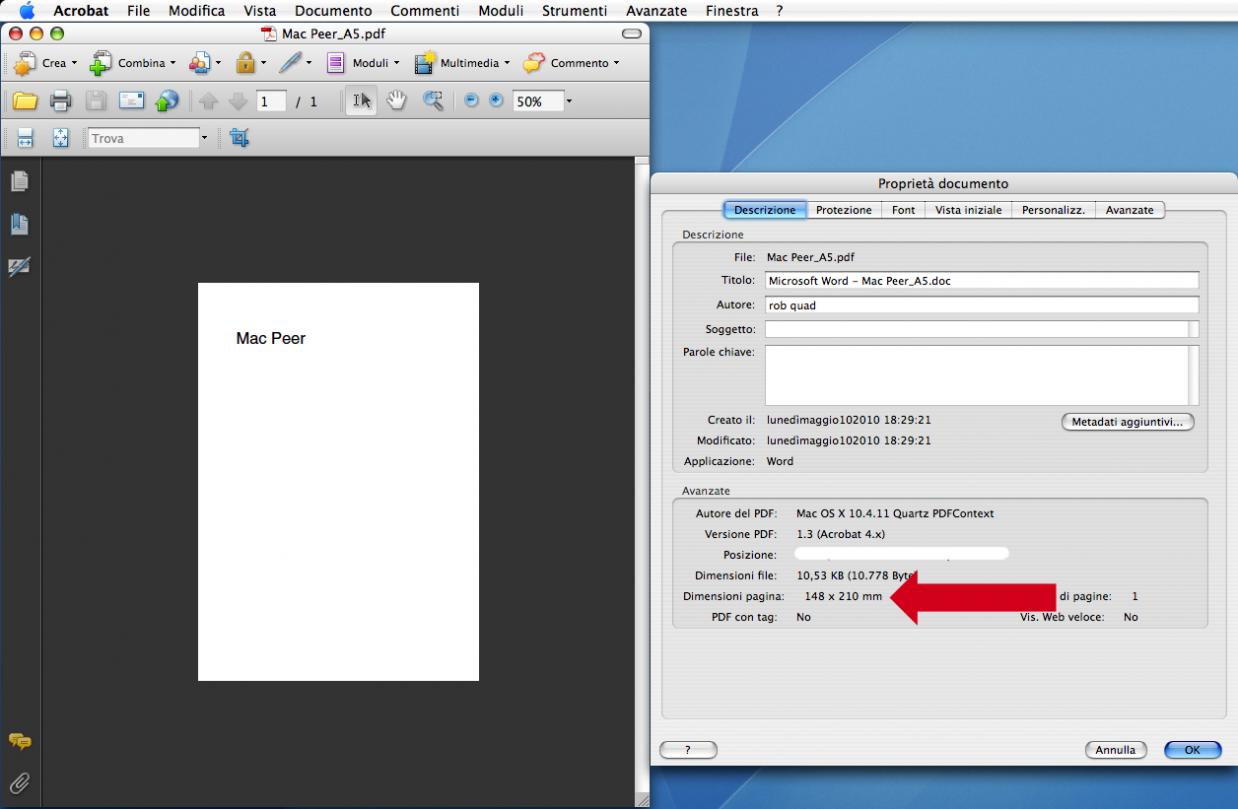Screen dimensions: 1238x809
Task: Click the email envelope icon
Action: [x=132, y=101]
